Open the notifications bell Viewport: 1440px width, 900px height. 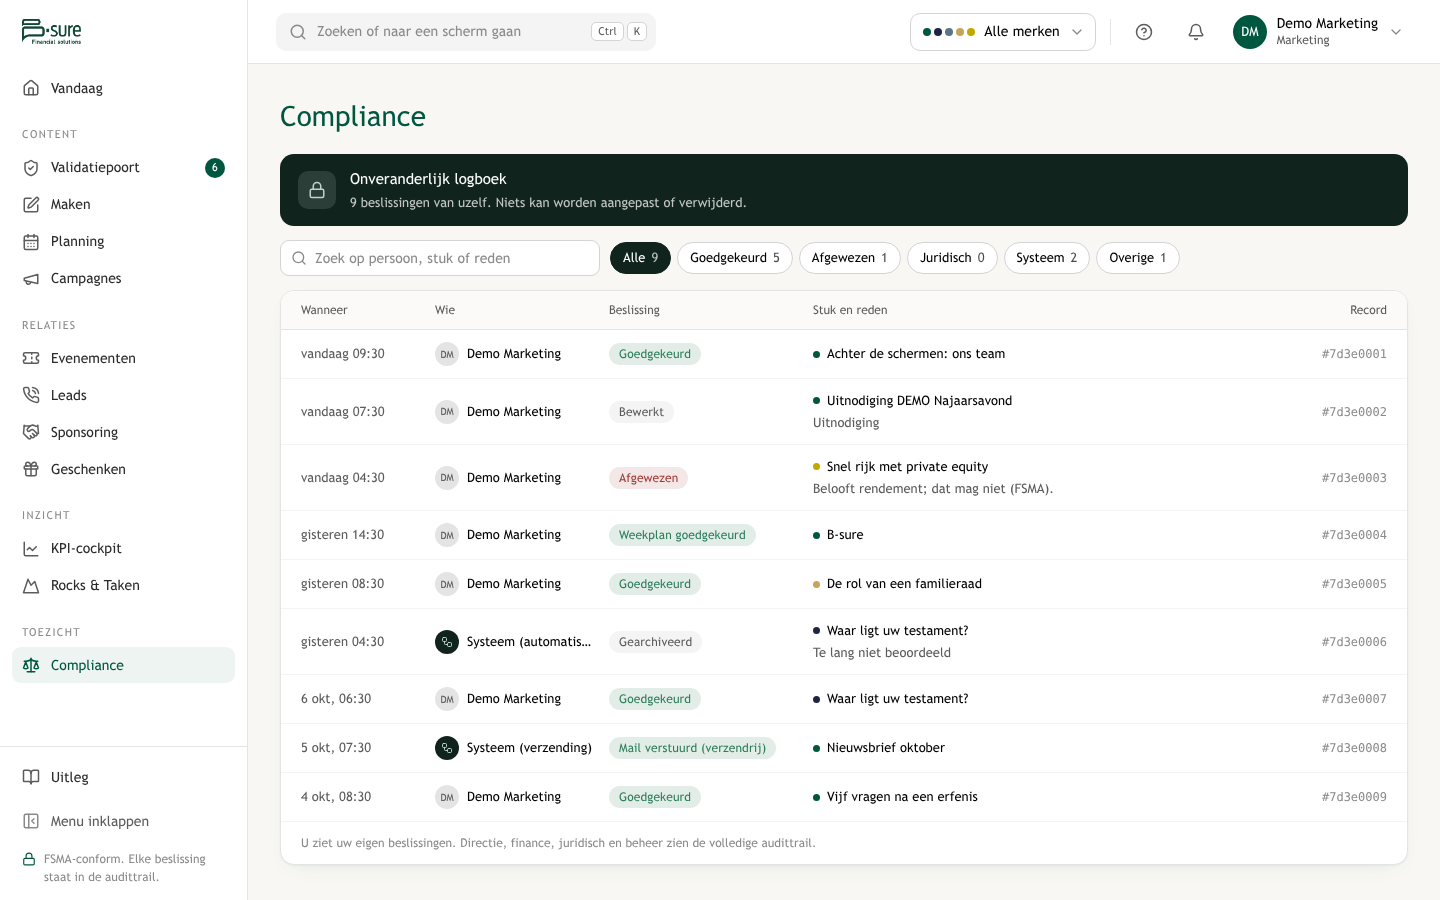pyautogui.click(x=1196, y=32)
